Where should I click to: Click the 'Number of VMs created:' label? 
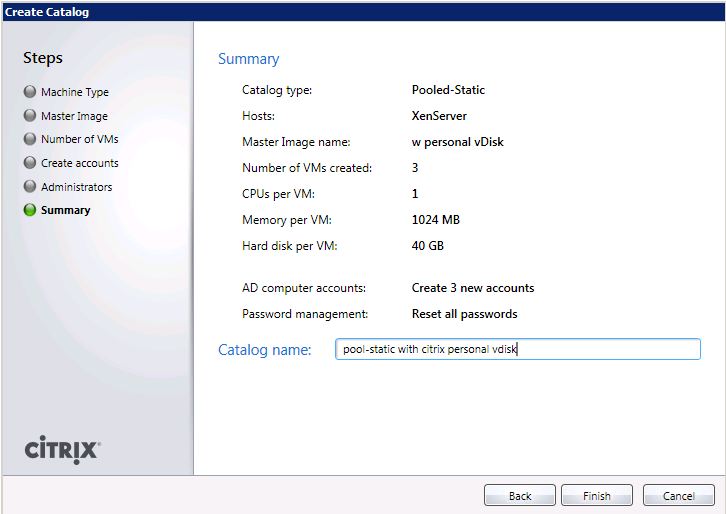pos(307,168)
